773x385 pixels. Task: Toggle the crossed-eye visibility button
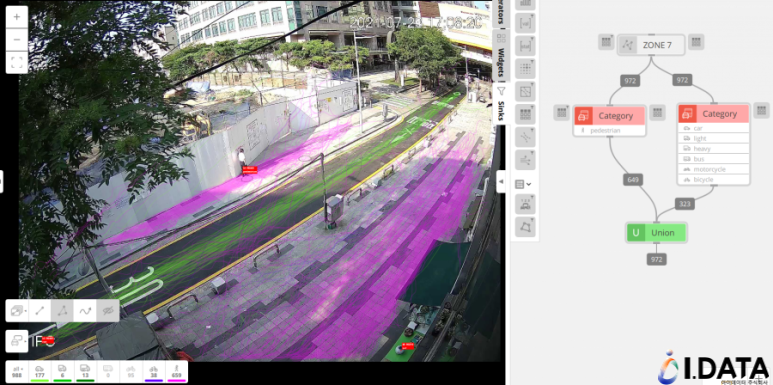pos(107,311)
